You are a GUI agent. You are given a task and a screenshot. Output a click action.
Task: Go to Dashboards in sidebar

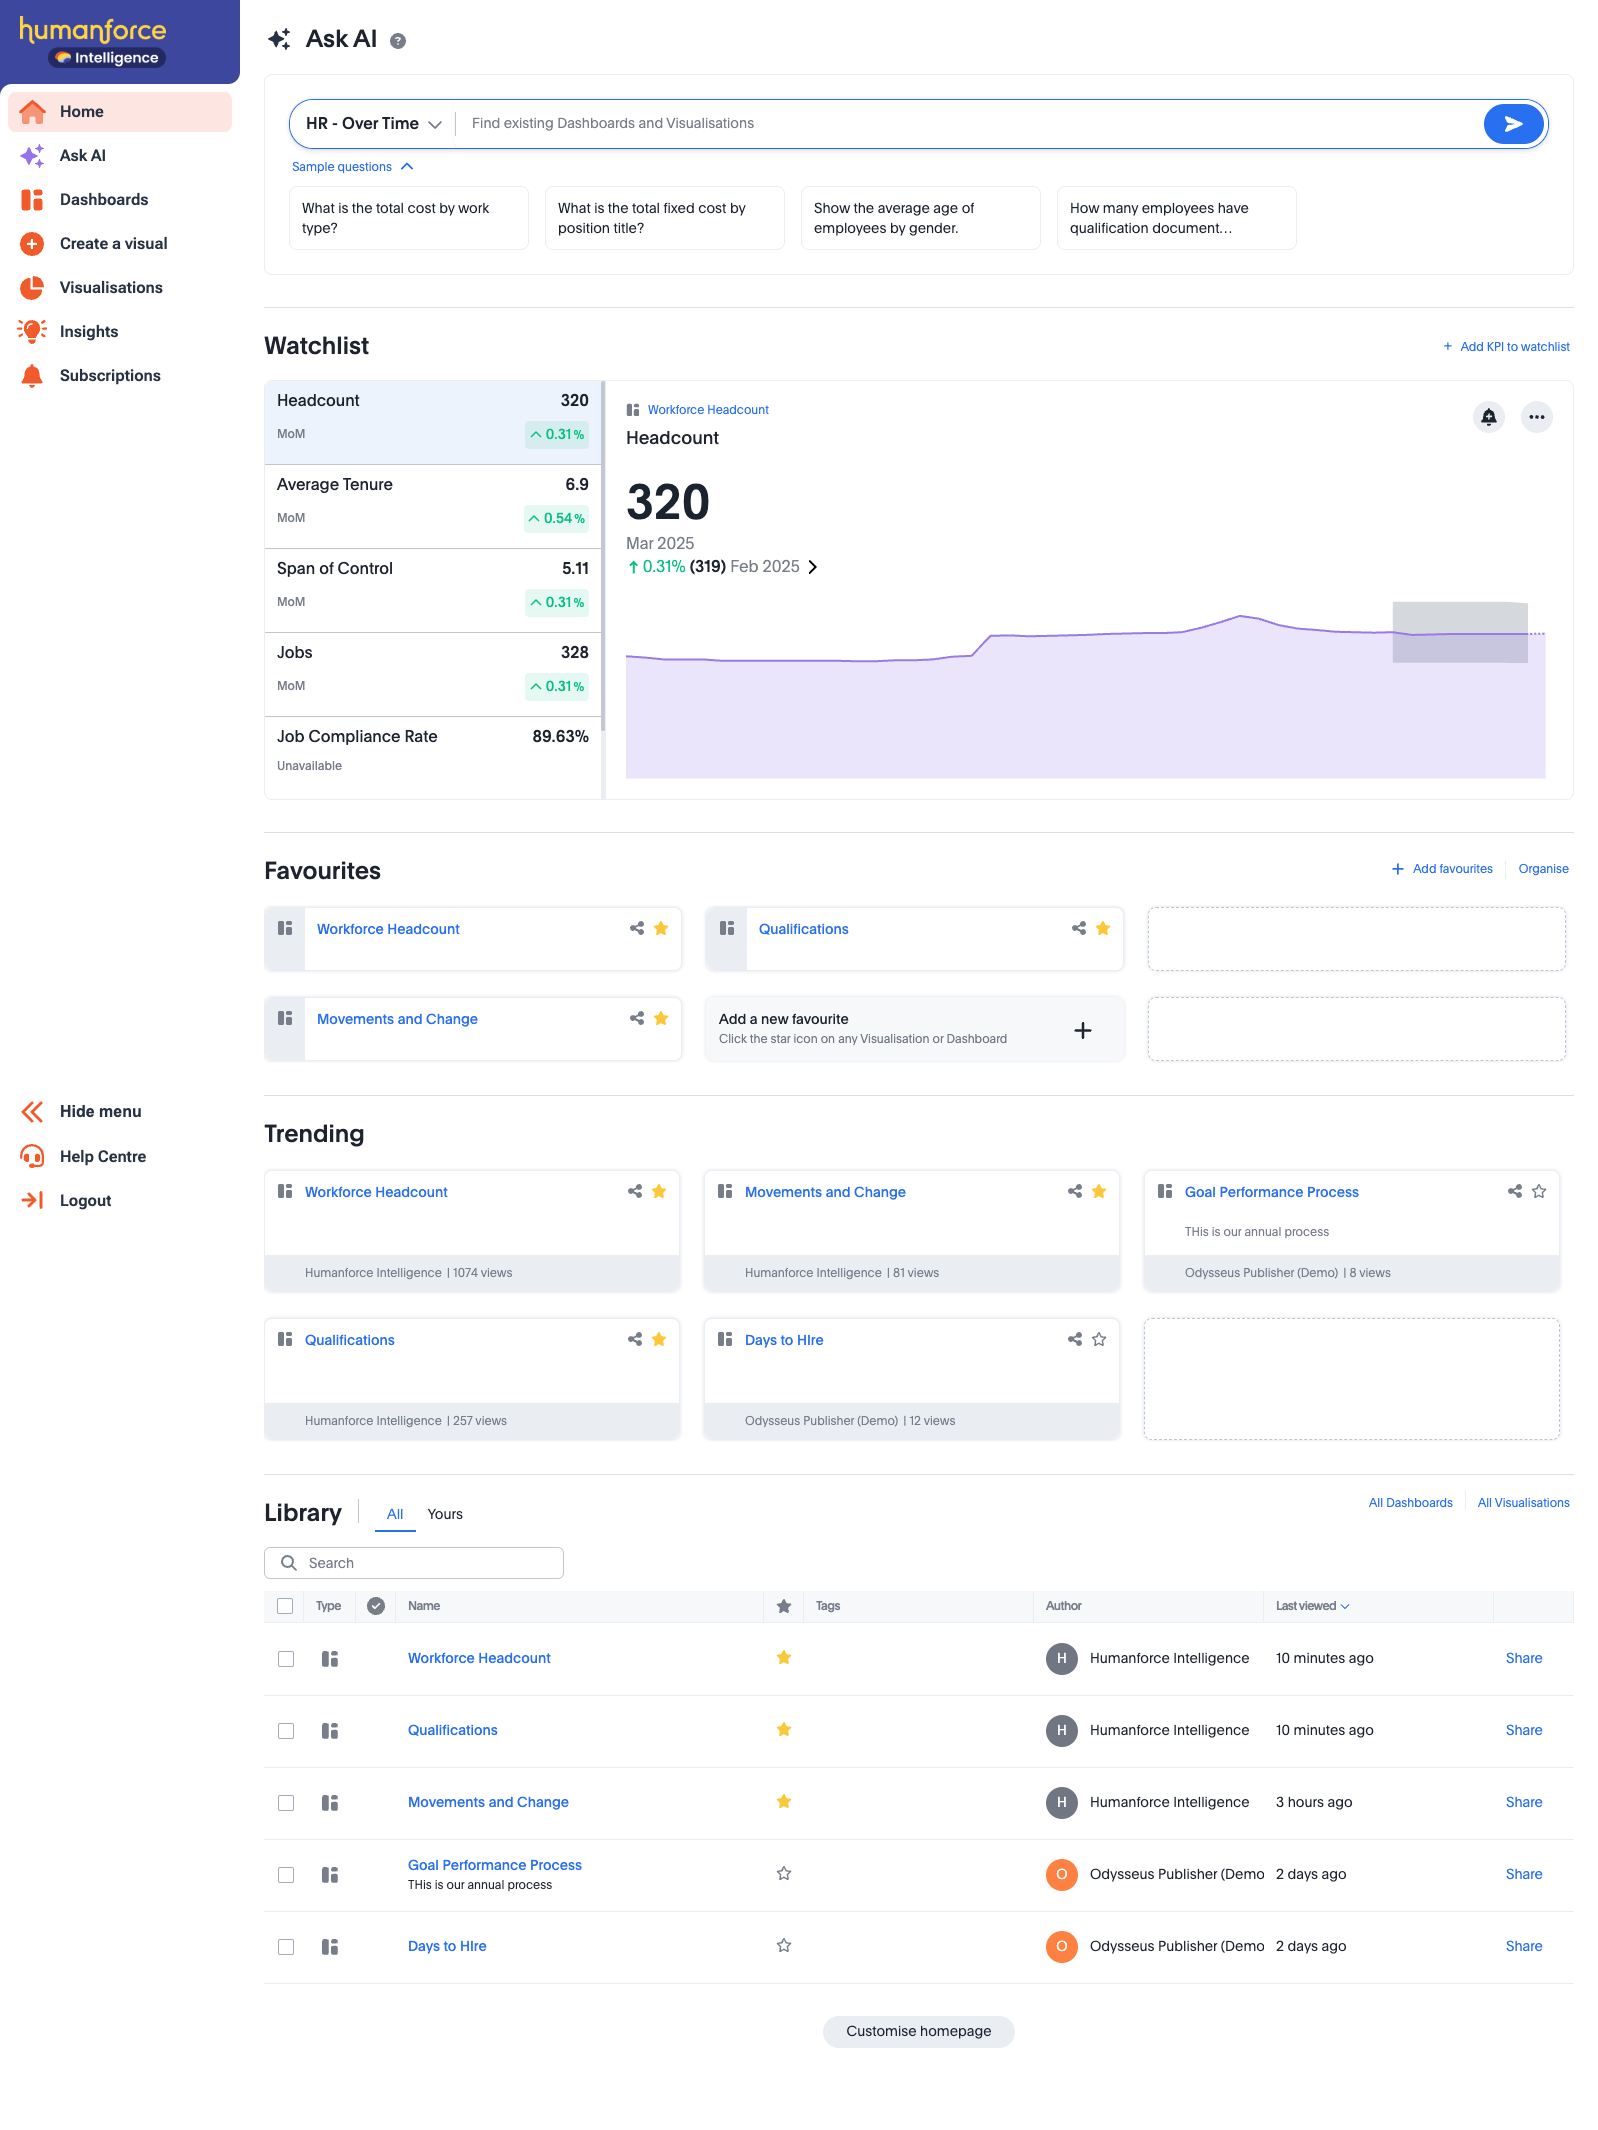[x=120, y=200]
